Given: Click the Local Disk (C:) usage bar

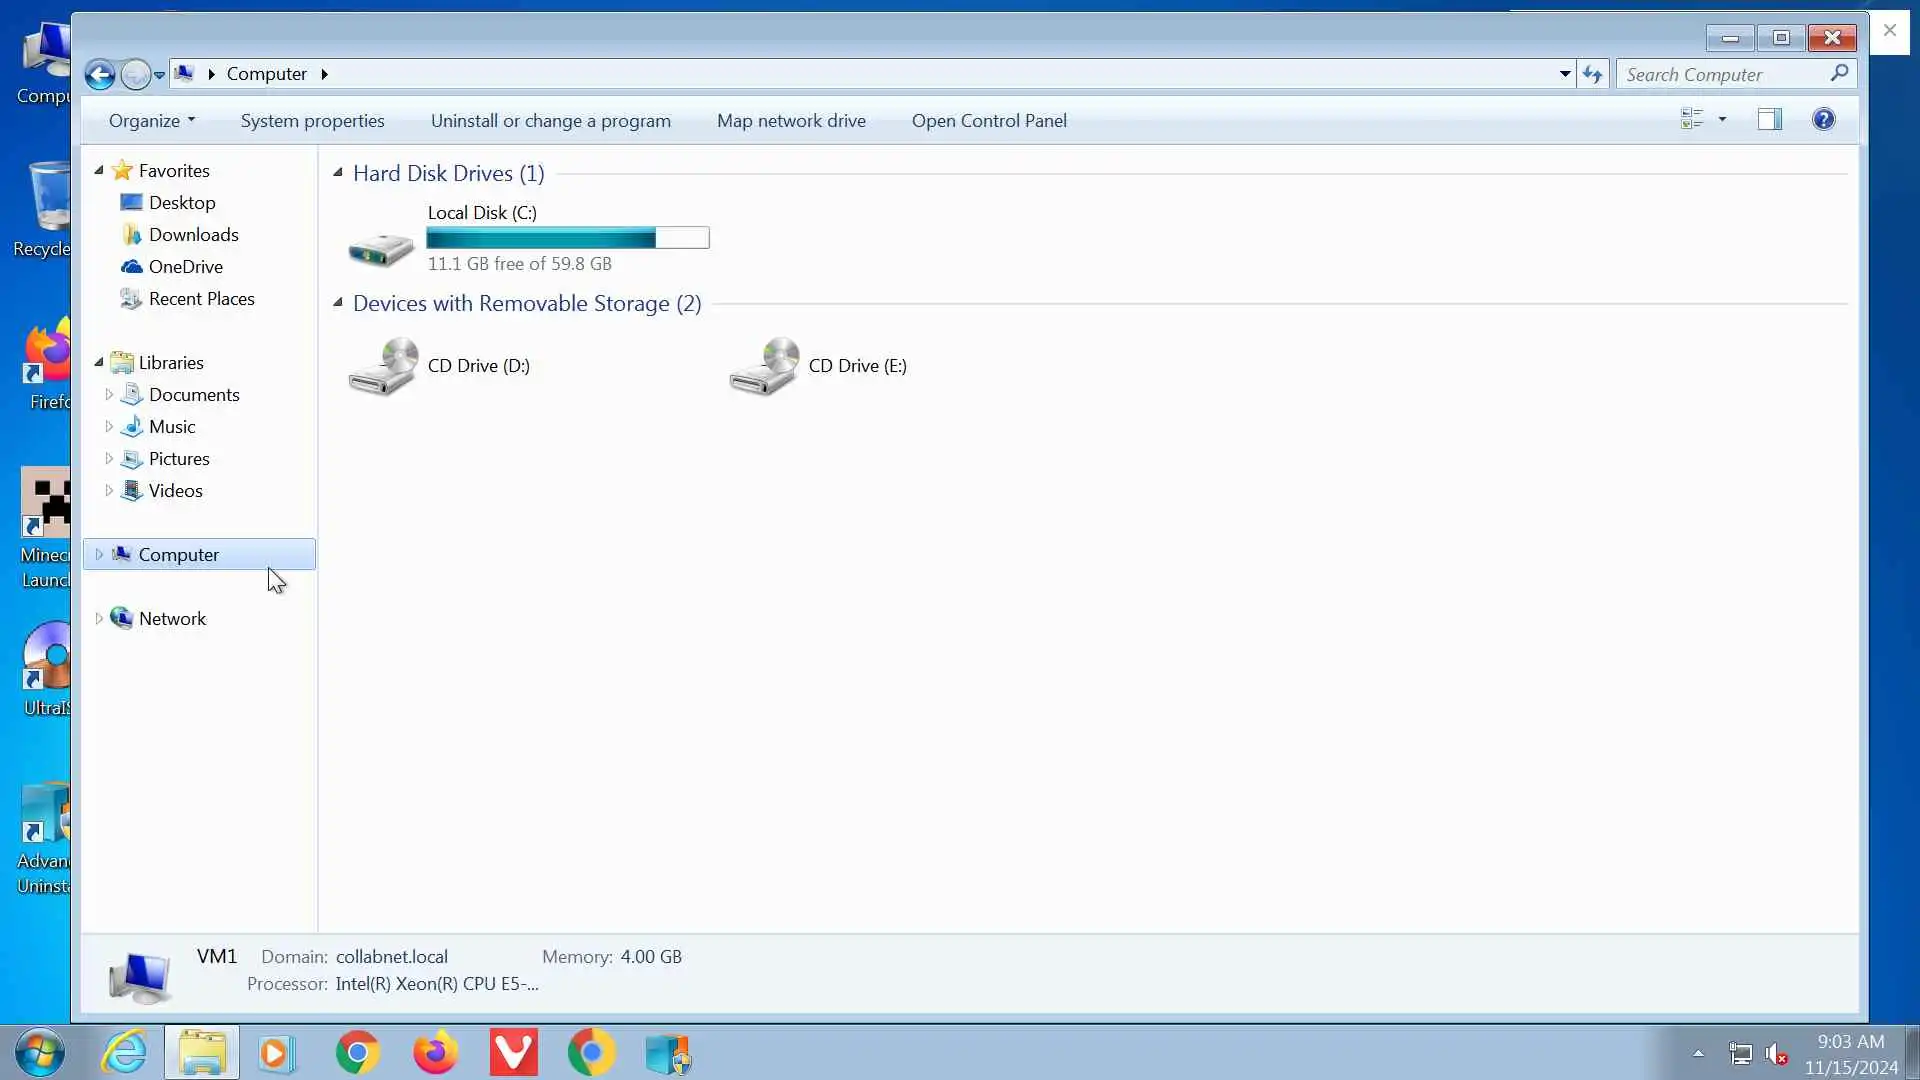Looking at the screenshot, I should tap(567, 238).
